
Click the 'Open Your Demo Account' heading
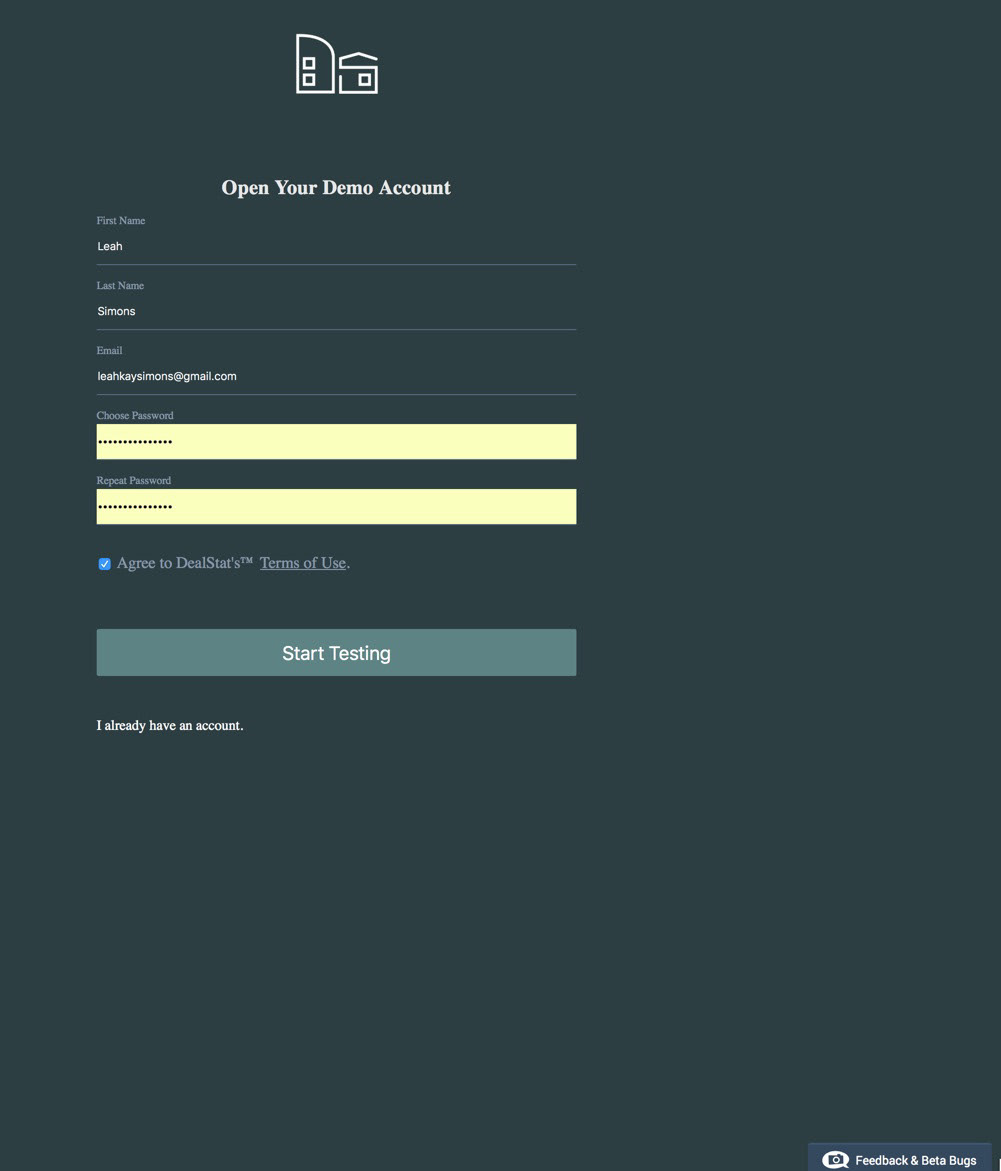[x=336, y=187]
